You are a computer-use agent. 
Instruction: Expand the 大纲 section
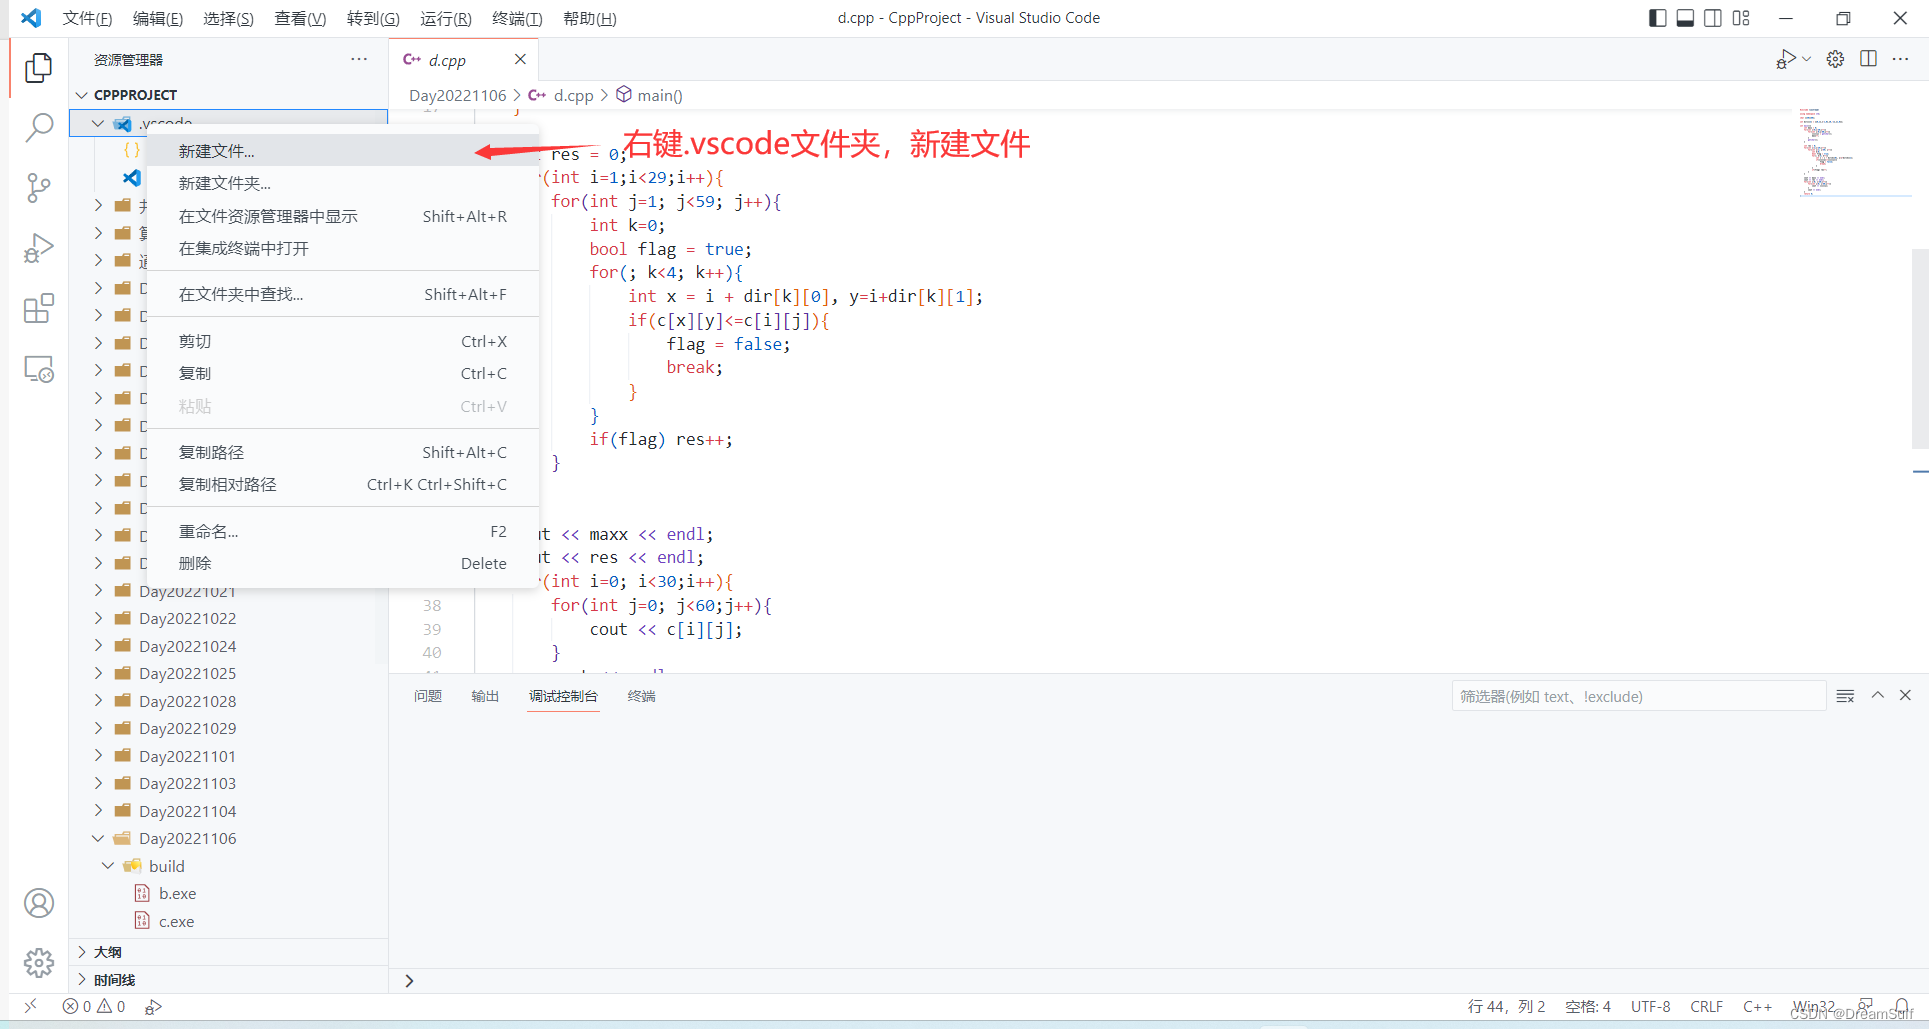click(x=82, y=952)
